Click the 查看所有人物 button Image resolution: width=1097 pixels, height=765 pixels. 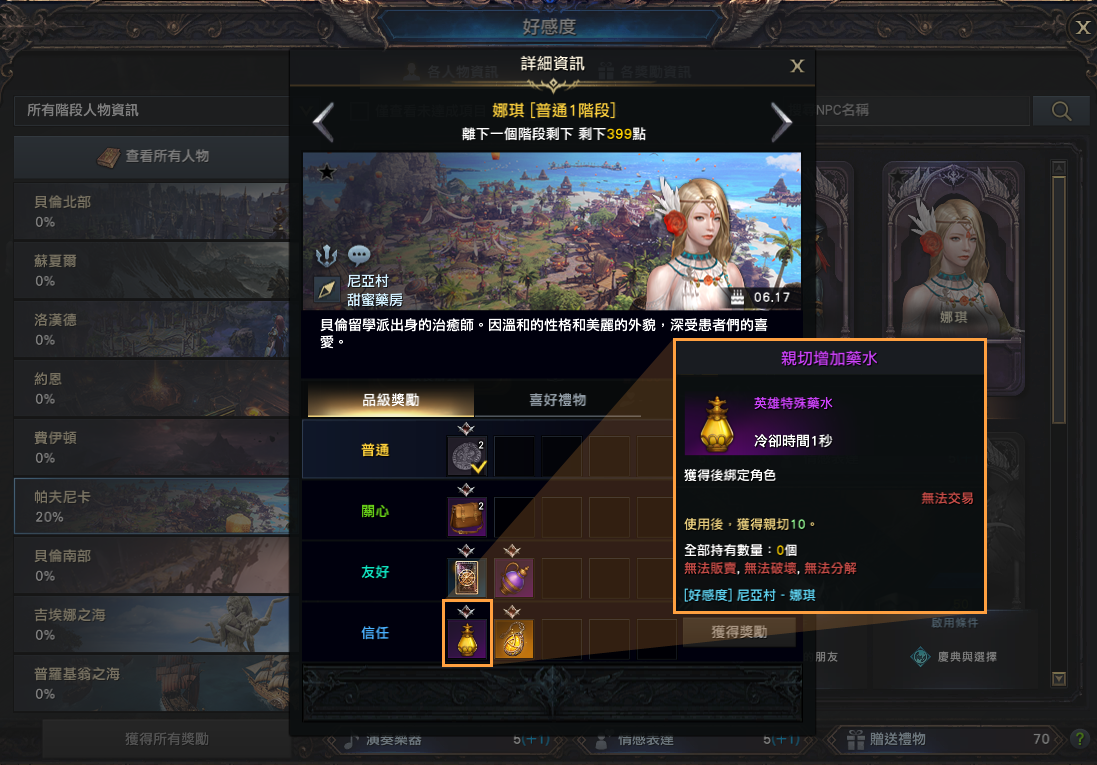click(152, 157)
